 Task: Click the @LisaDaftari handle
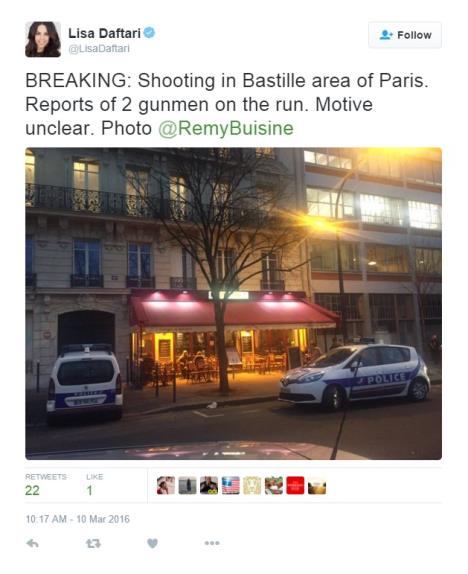click(x=99, y=49)
